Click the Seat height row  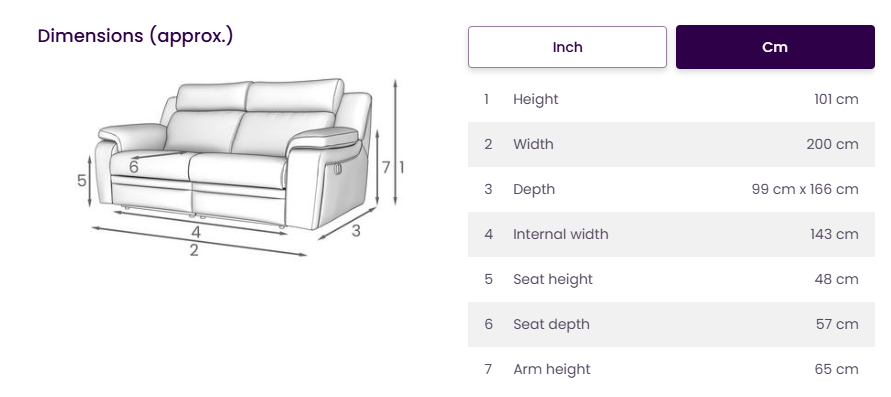click(x=671, y=279)
